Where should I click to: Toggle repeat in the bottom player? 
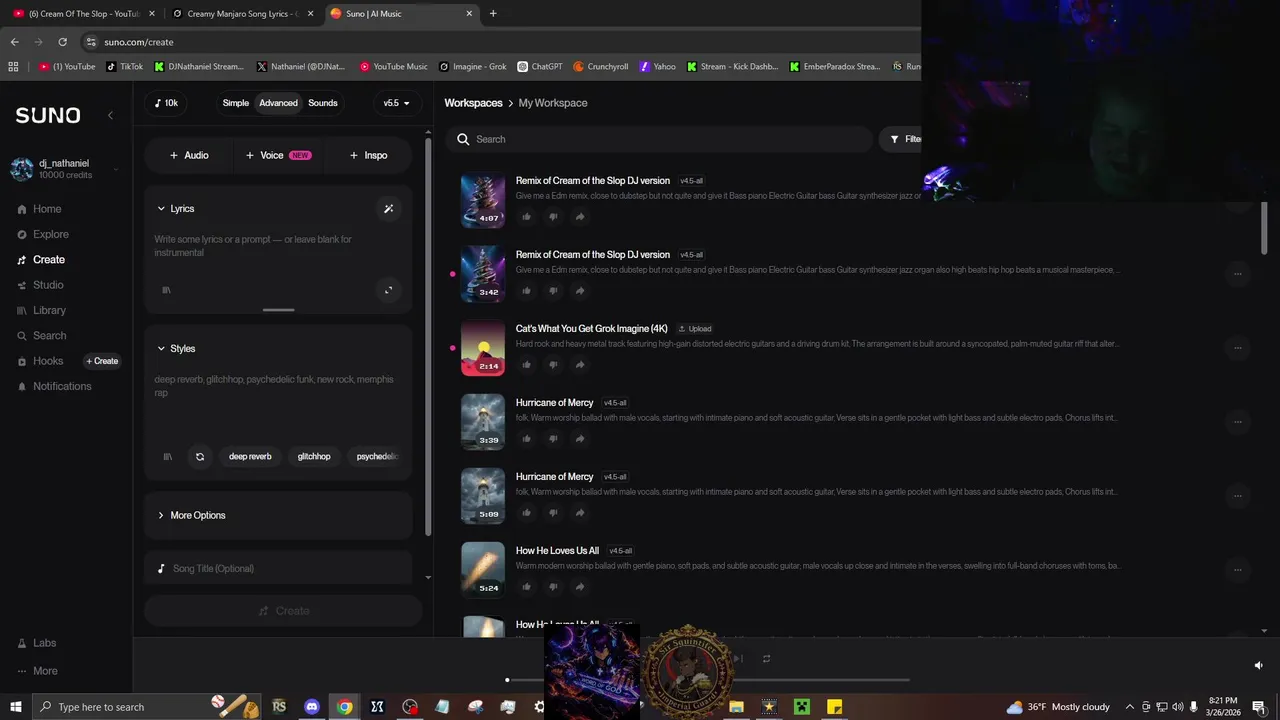click(x=766, y=659)
